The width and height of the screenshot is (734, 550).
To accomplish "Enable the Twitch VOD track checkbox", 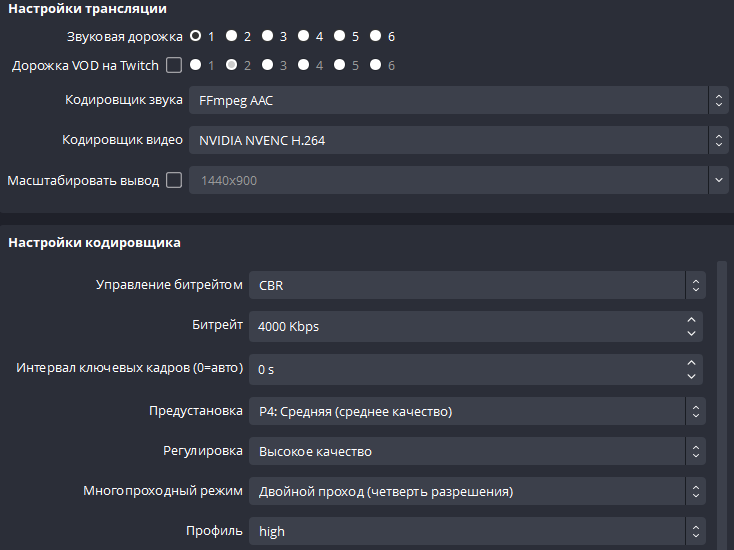I will 174,66.
